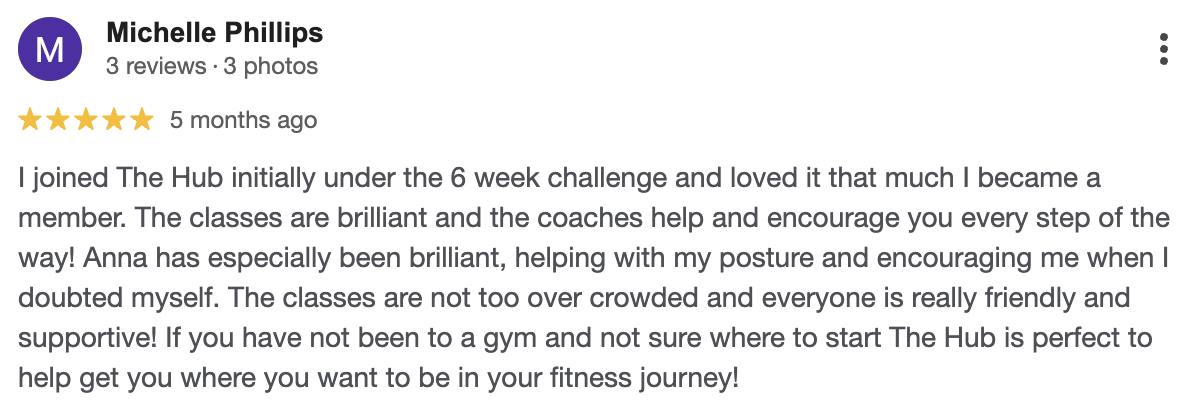
Task: Click the "3 photos" count text
Action: pos(269,67)
